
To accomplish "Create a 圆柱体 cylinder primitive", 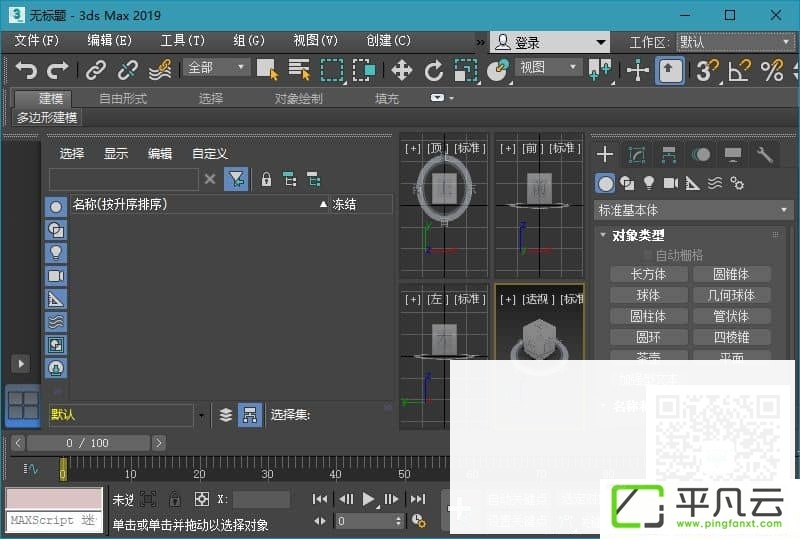I will [648, 316].
